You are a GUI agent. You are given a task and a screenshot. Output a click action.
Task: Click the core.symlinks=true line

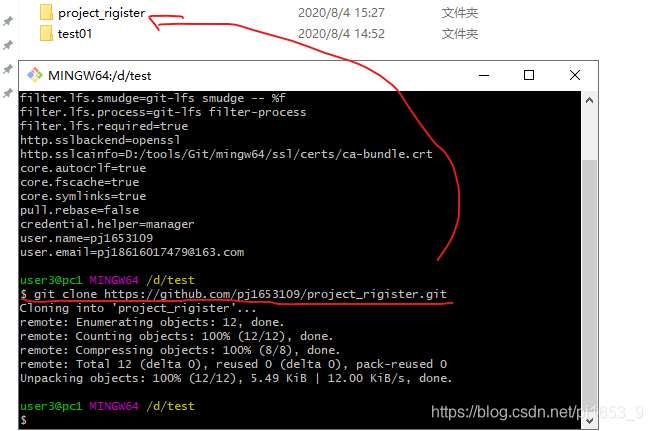[x=83, y=196]
